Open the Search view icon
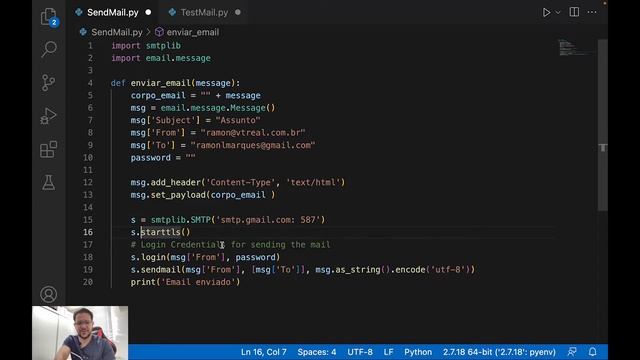 tap(49, 49)
